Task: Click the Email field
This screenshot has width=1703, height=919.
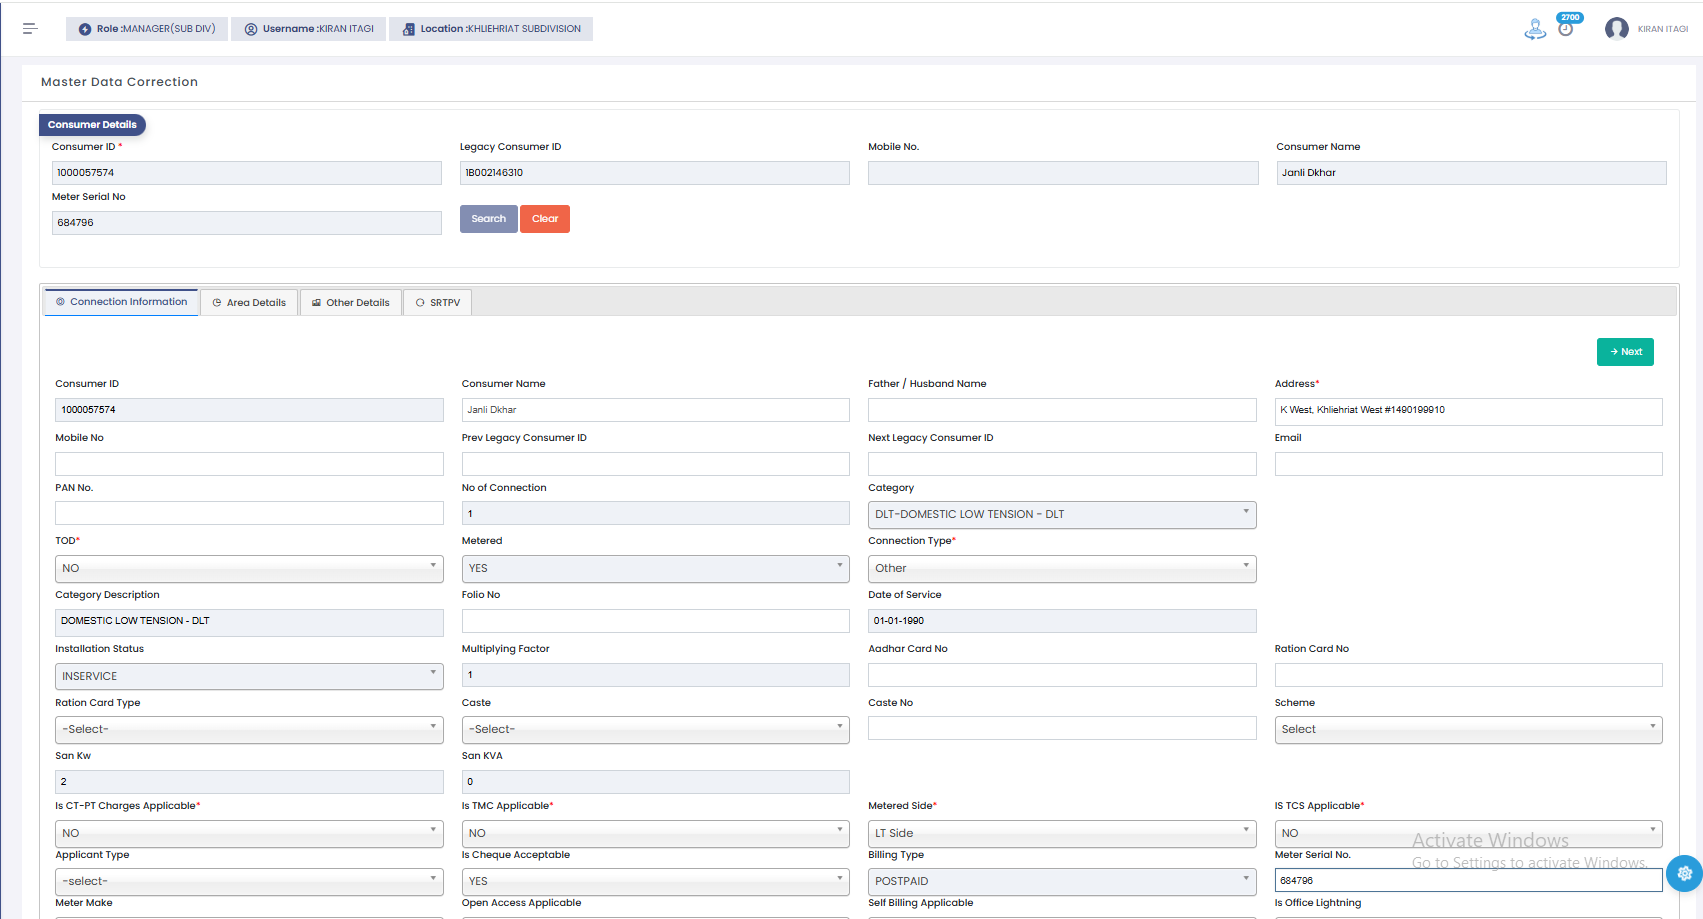Action: click(x=1468, y=464)
